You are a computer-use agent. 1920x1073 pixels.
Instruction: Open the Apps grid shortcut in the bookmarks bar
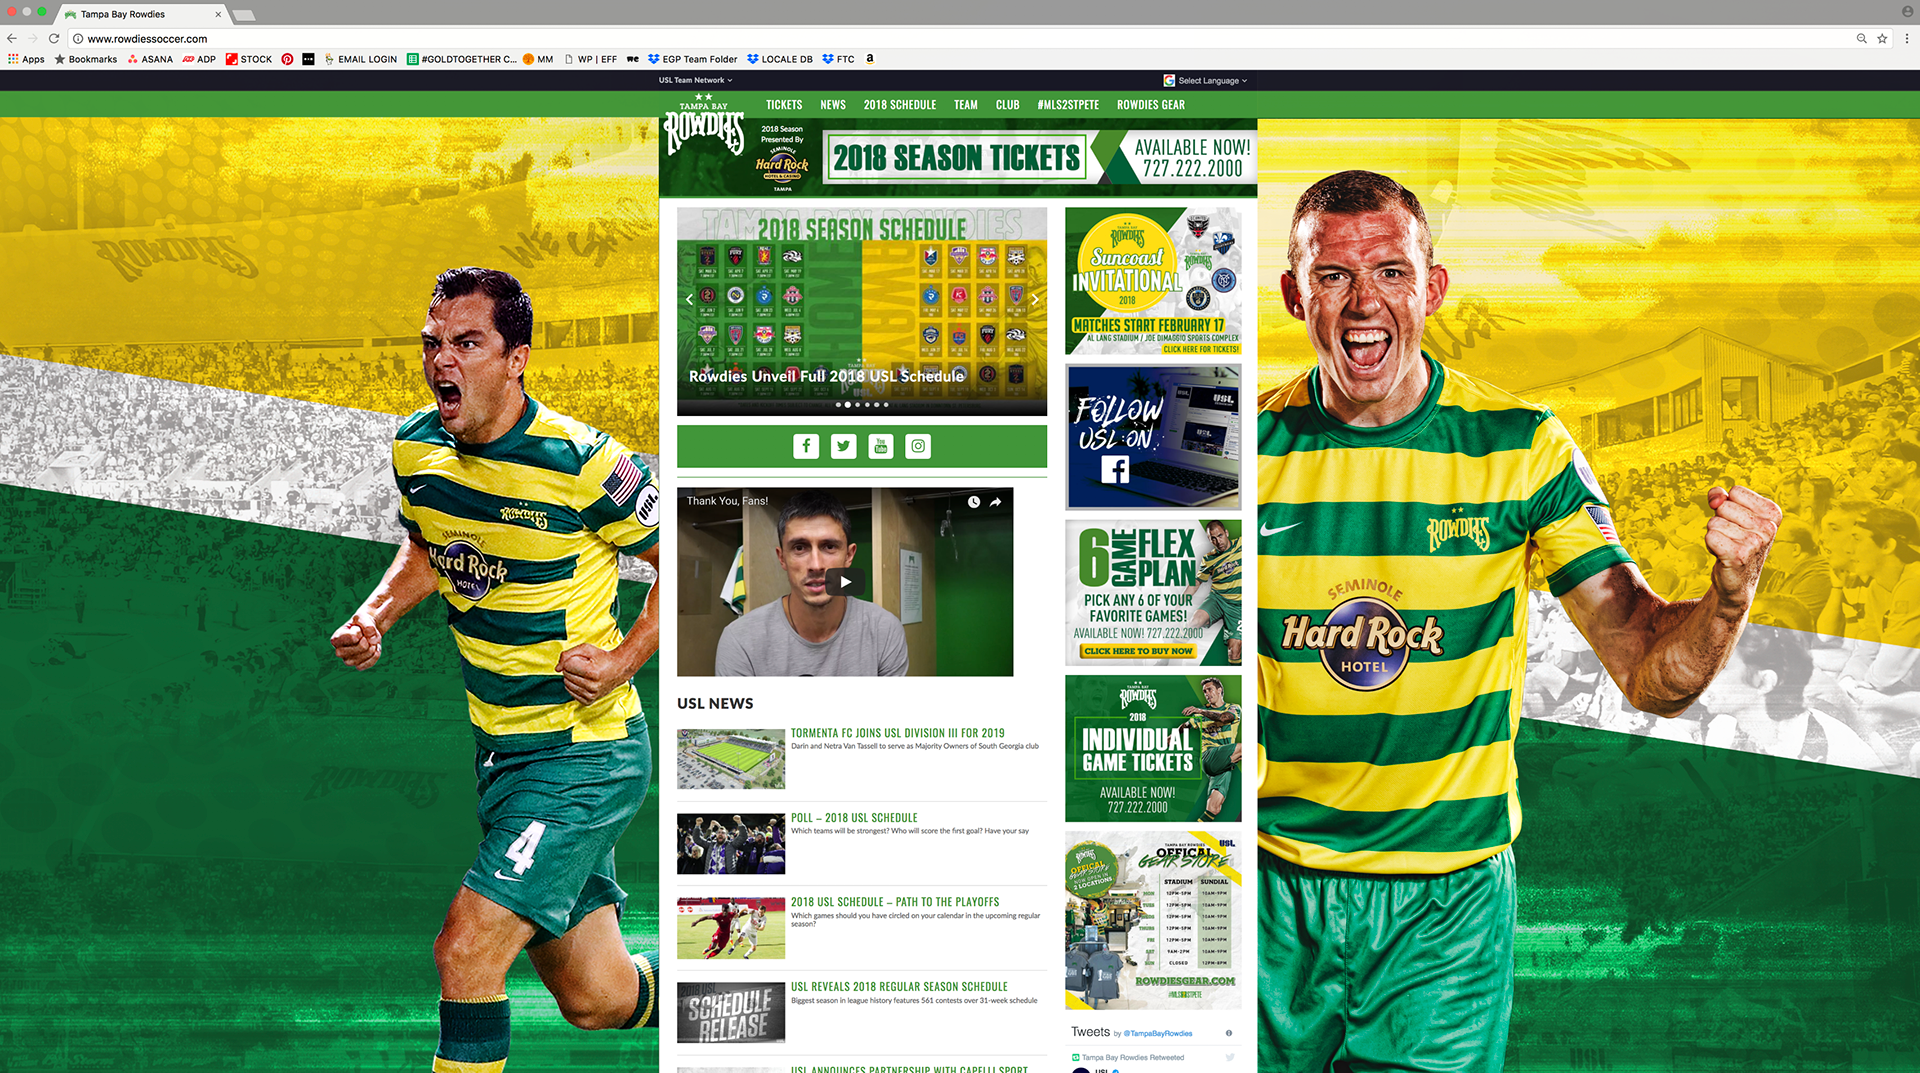coord(26,59)
